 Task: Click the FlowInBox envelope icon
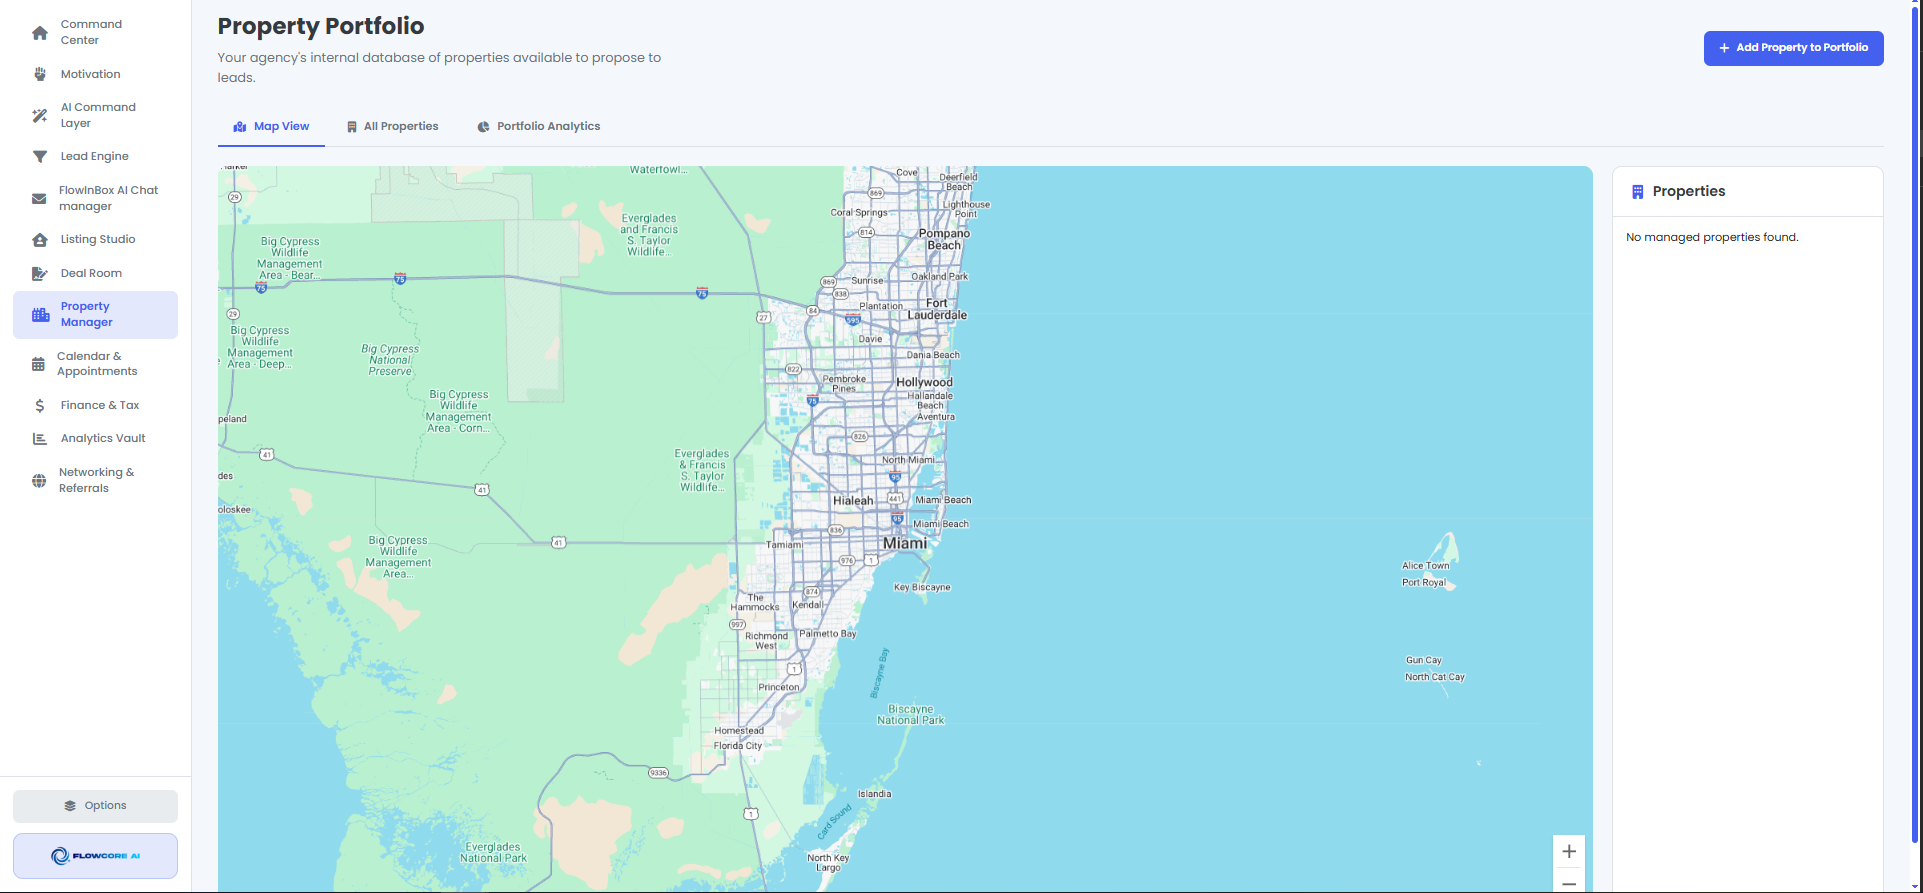tap(39, 198)
